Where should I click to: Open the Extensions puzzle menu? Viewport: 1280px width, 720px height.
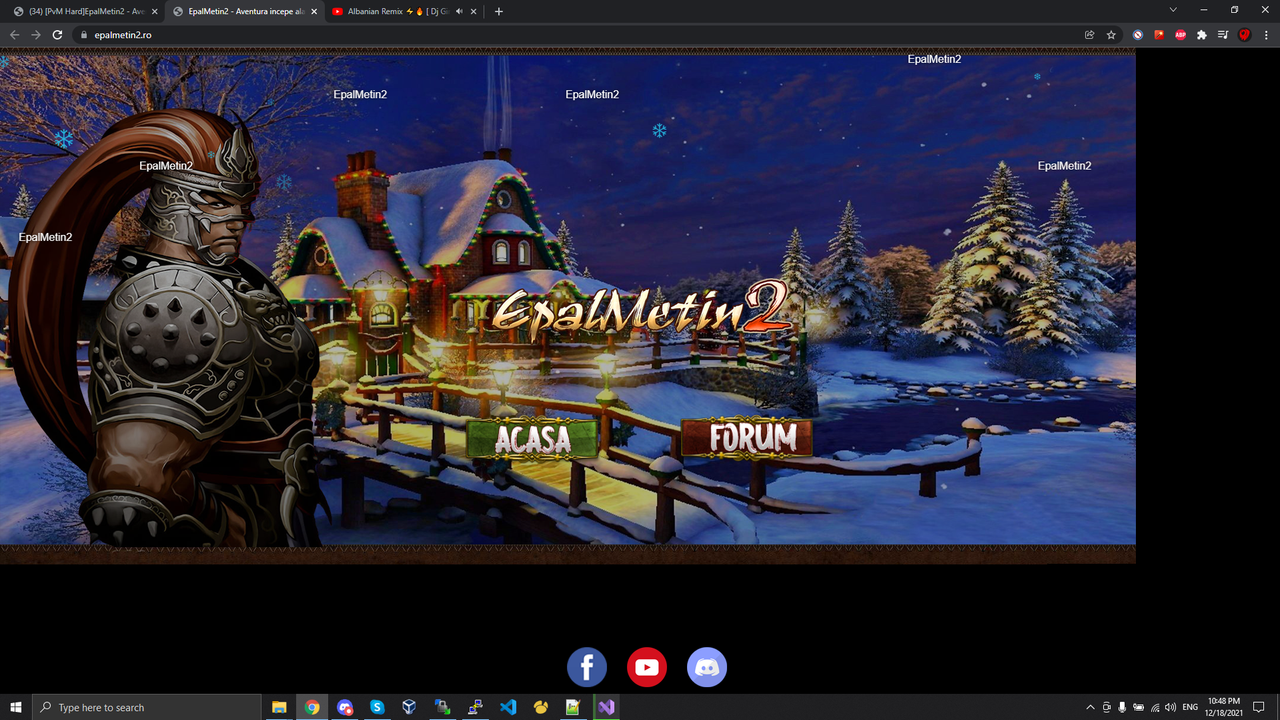[x=1202, y=34]
